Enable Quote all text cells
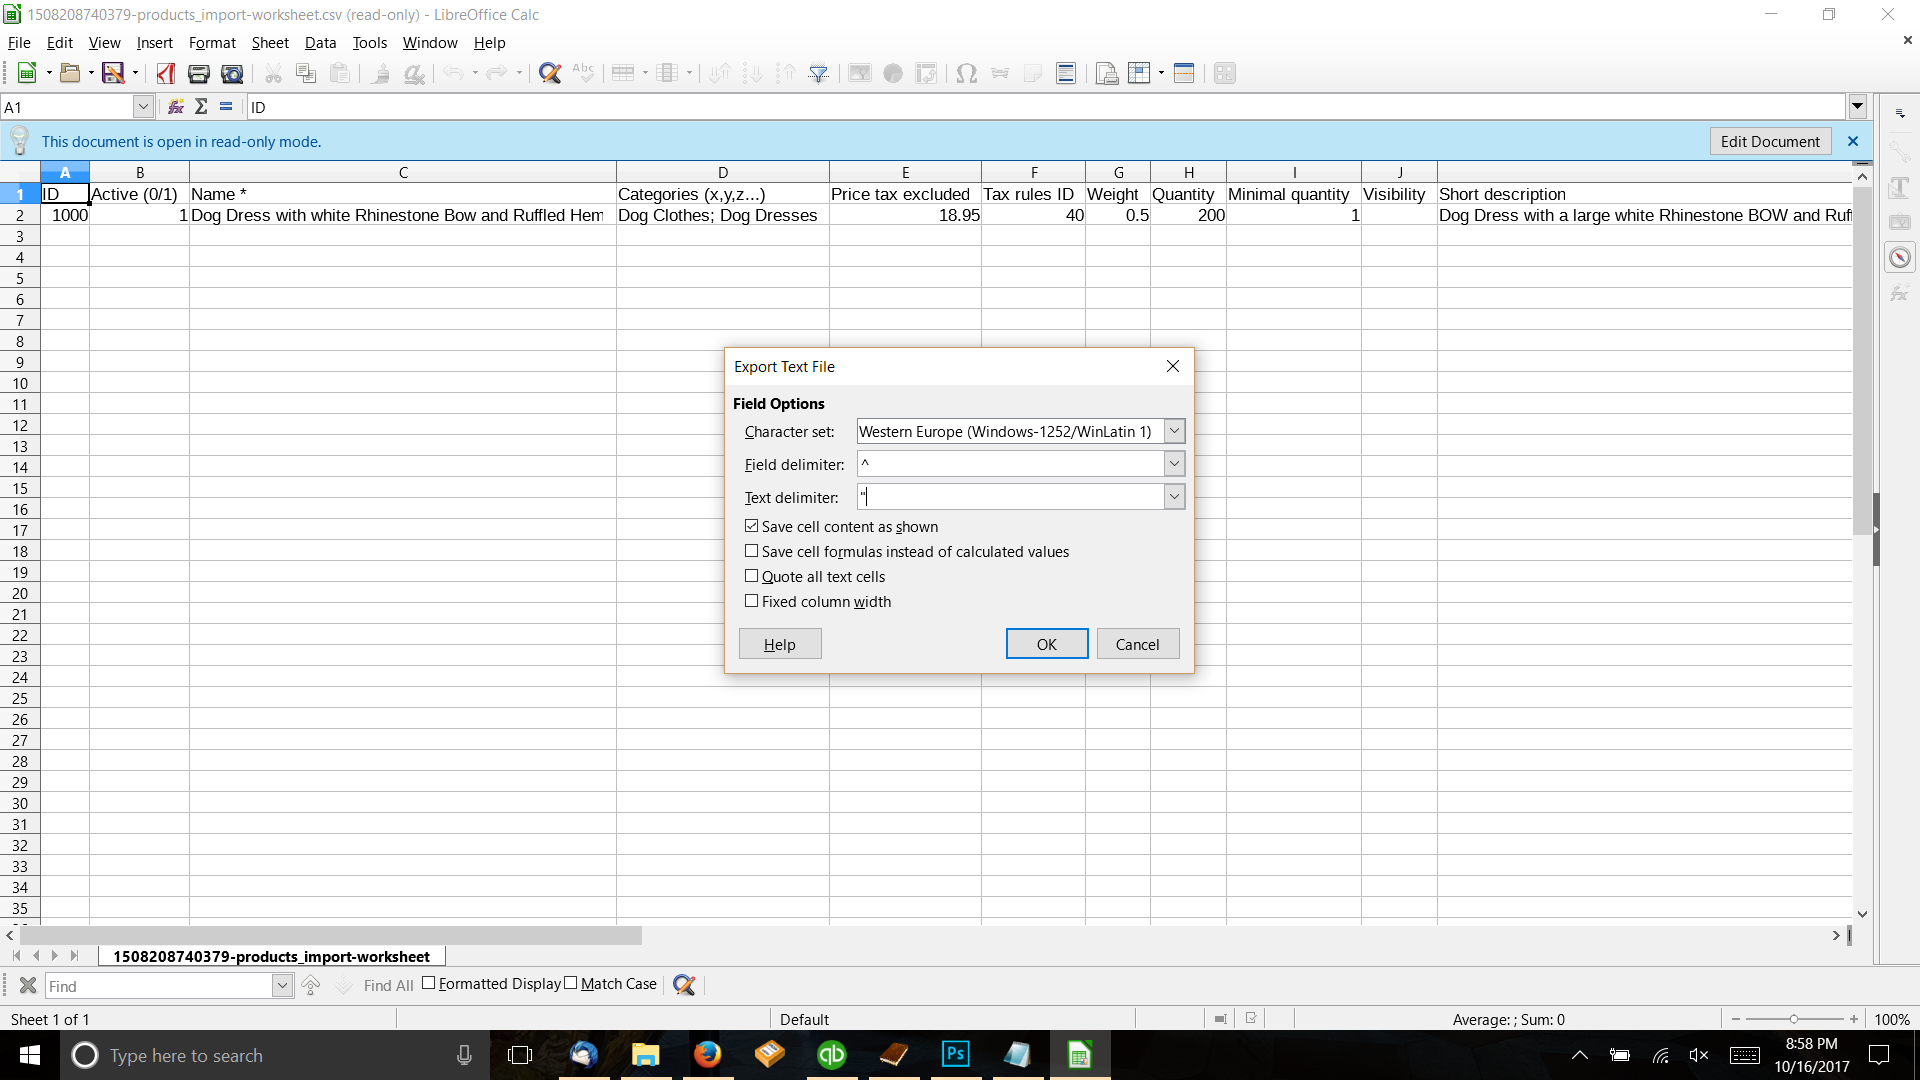This screenshot has width=1920, height=1080. [x=751, y=576]
